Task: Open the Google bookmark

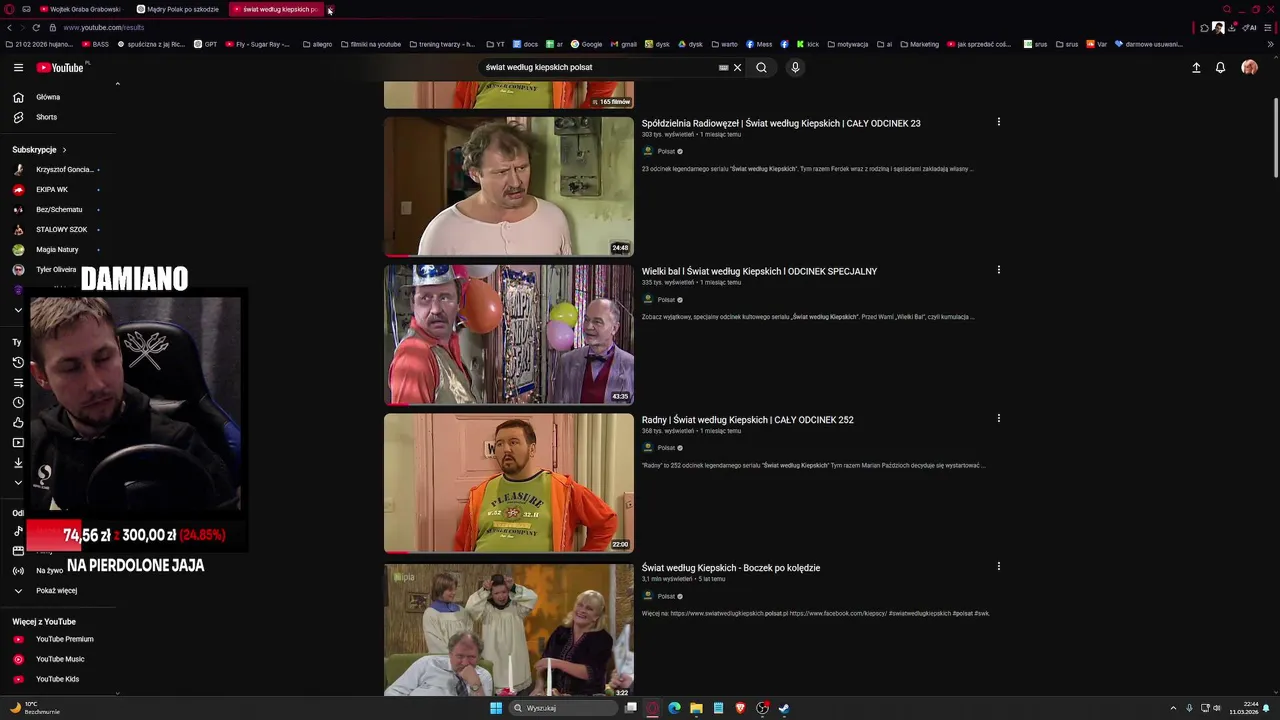Action: click(586, 44)
